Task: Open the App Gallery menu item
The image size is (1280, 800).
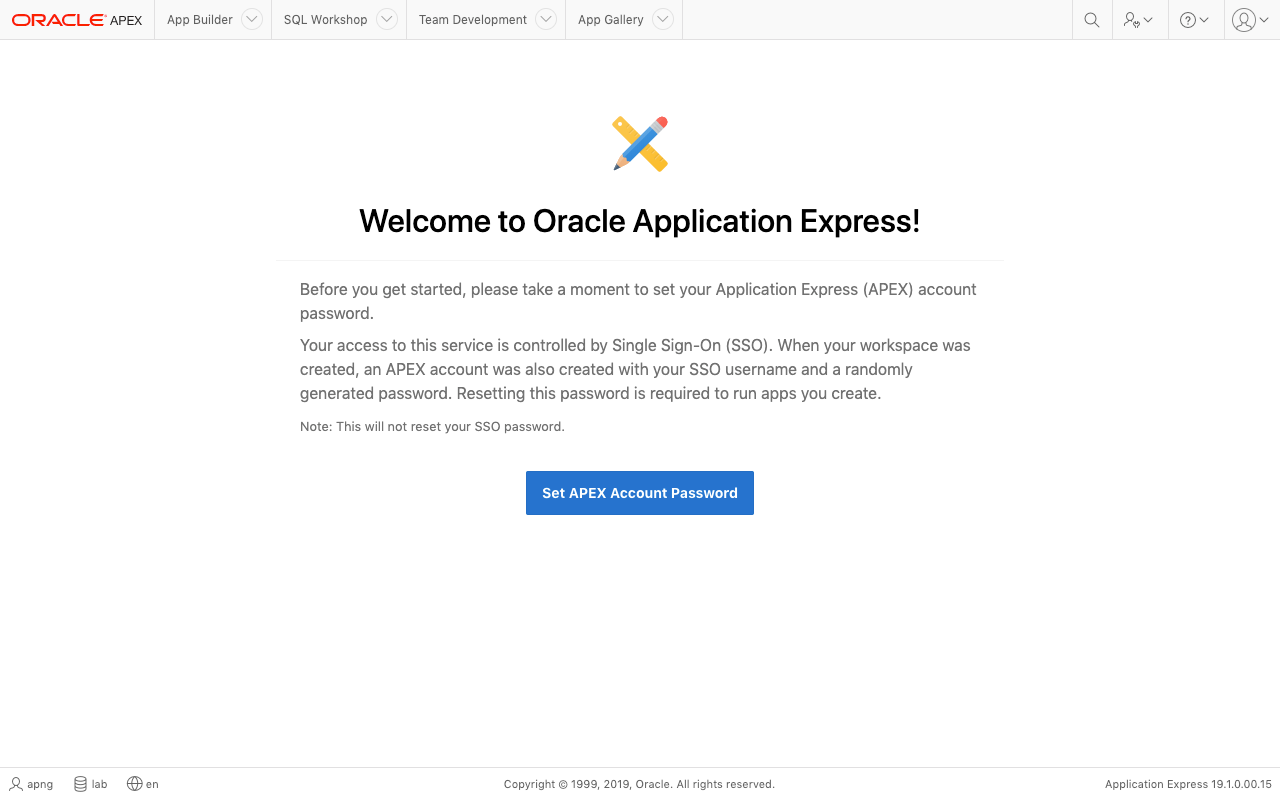Action: click(610, 20)
